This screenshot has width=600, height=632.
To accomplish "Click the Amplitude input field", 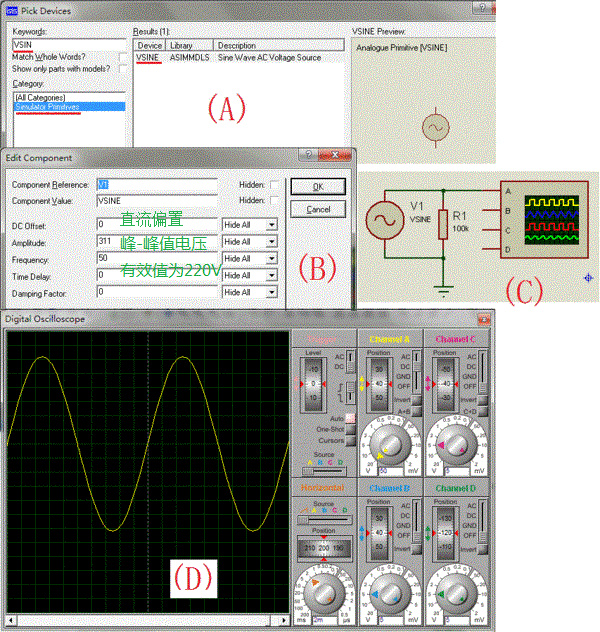I will (157, 241).
